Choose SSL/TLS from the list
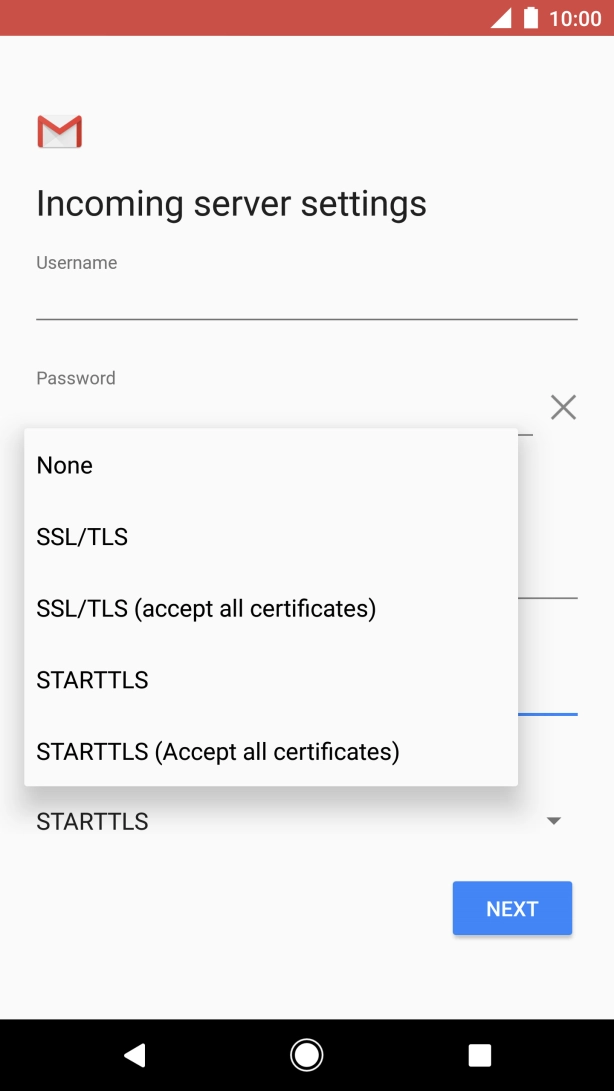Viewport: 614px width, 1091px height. [x=81, y=536]
